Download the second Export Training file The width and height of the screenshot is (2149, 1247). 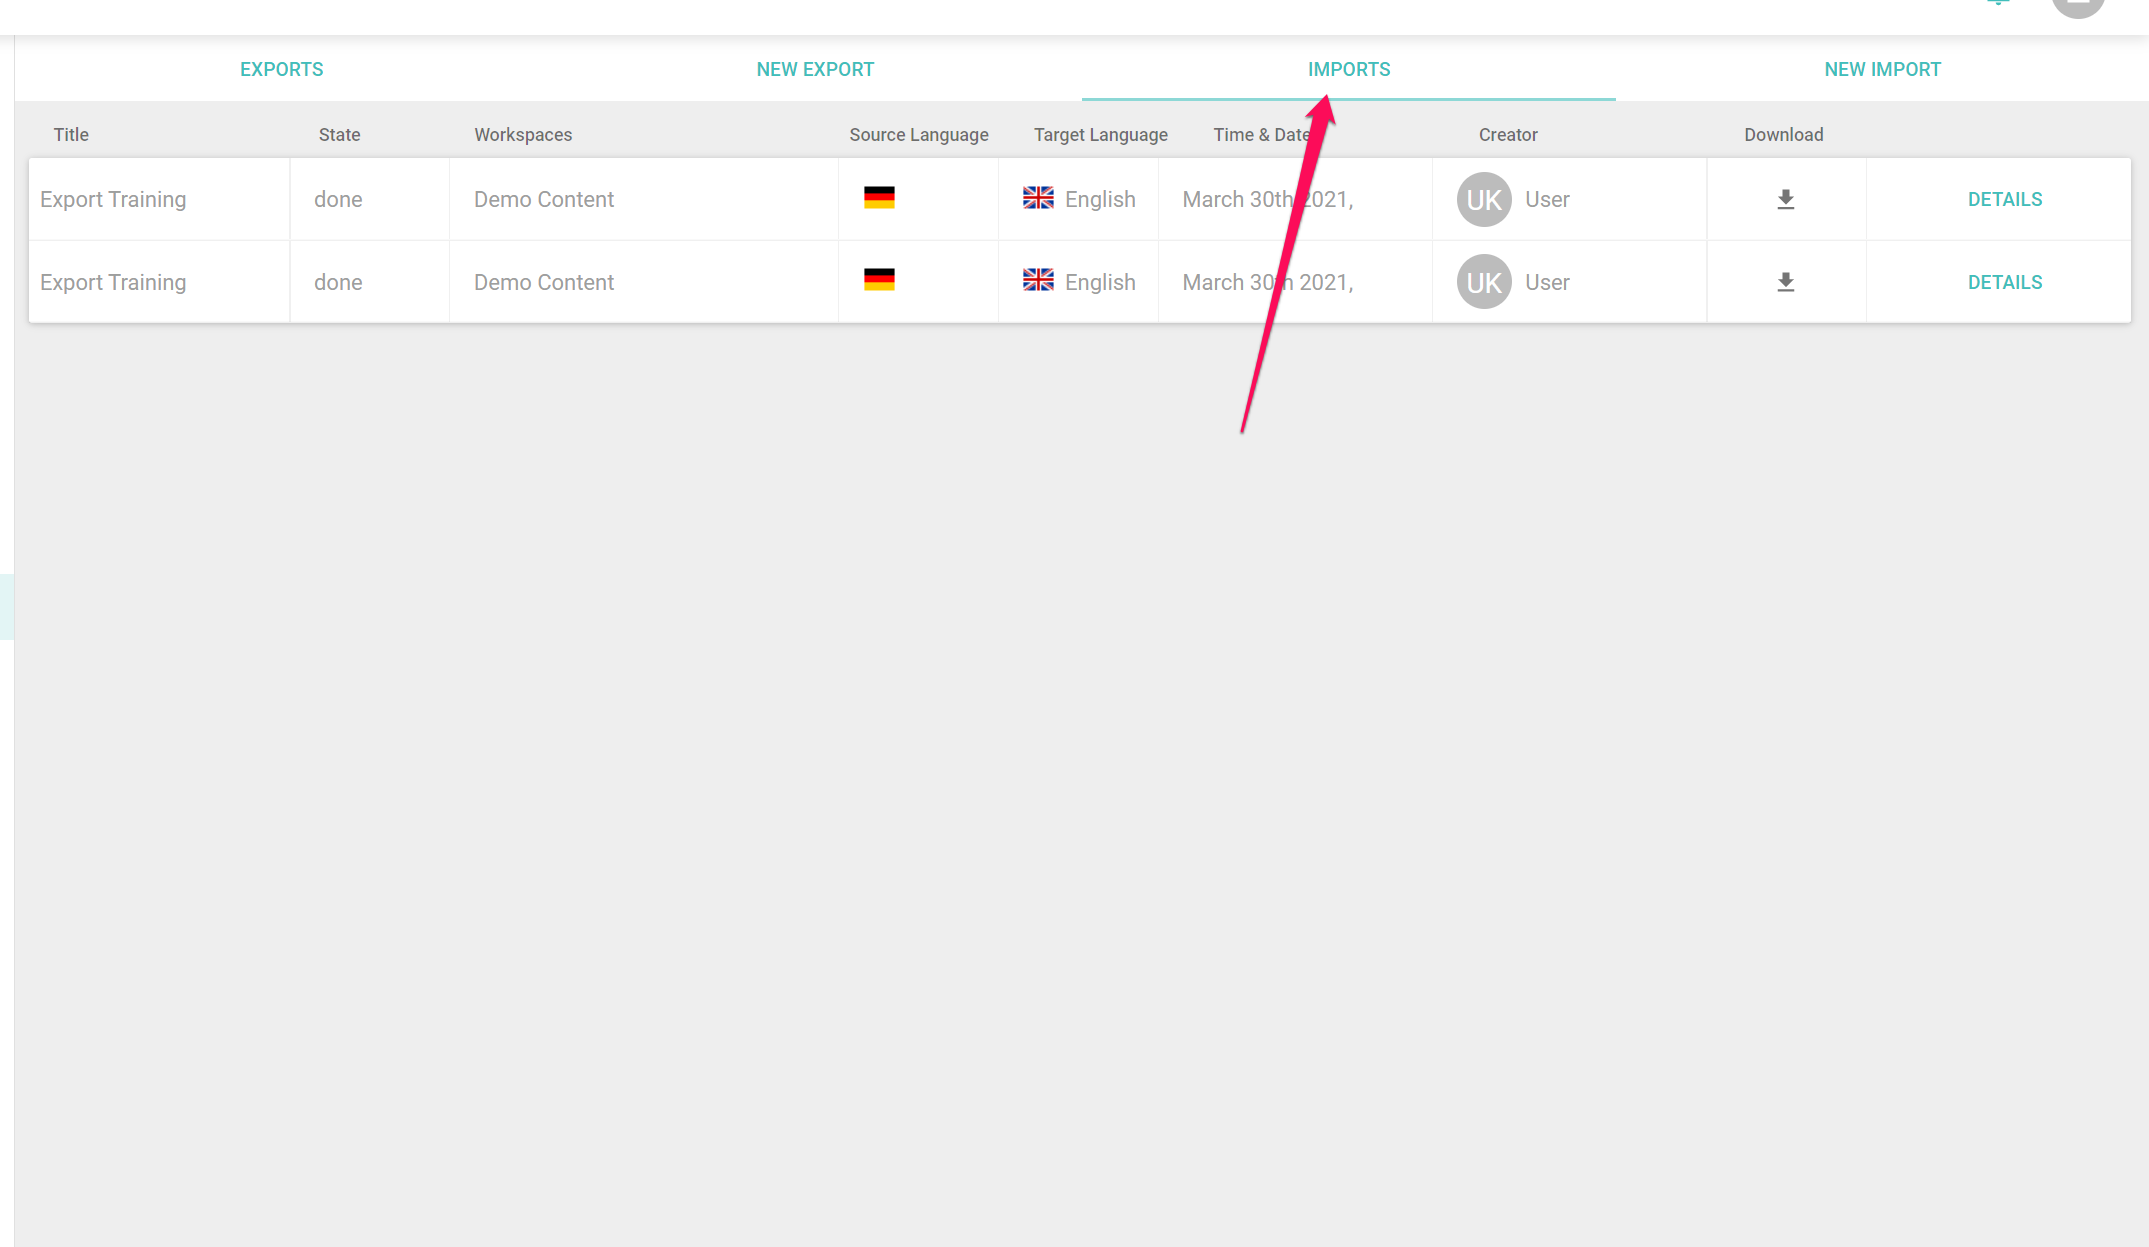tap(1785, 282)
